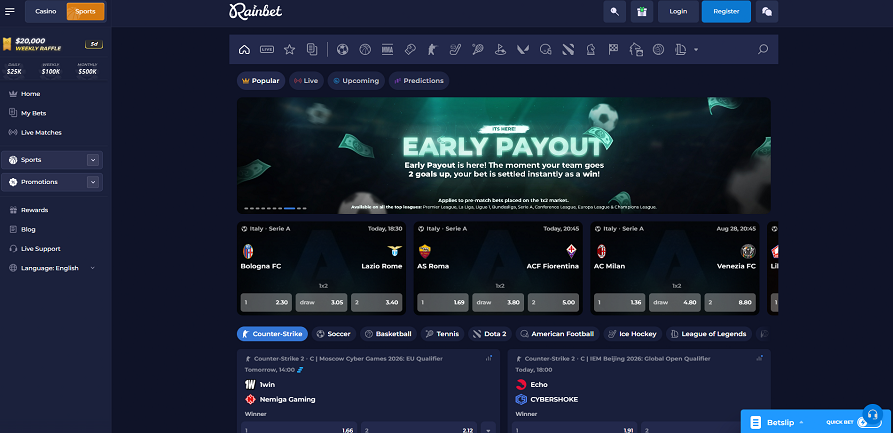Select the Valorant logo icon in sports bar

coord(523,50)
